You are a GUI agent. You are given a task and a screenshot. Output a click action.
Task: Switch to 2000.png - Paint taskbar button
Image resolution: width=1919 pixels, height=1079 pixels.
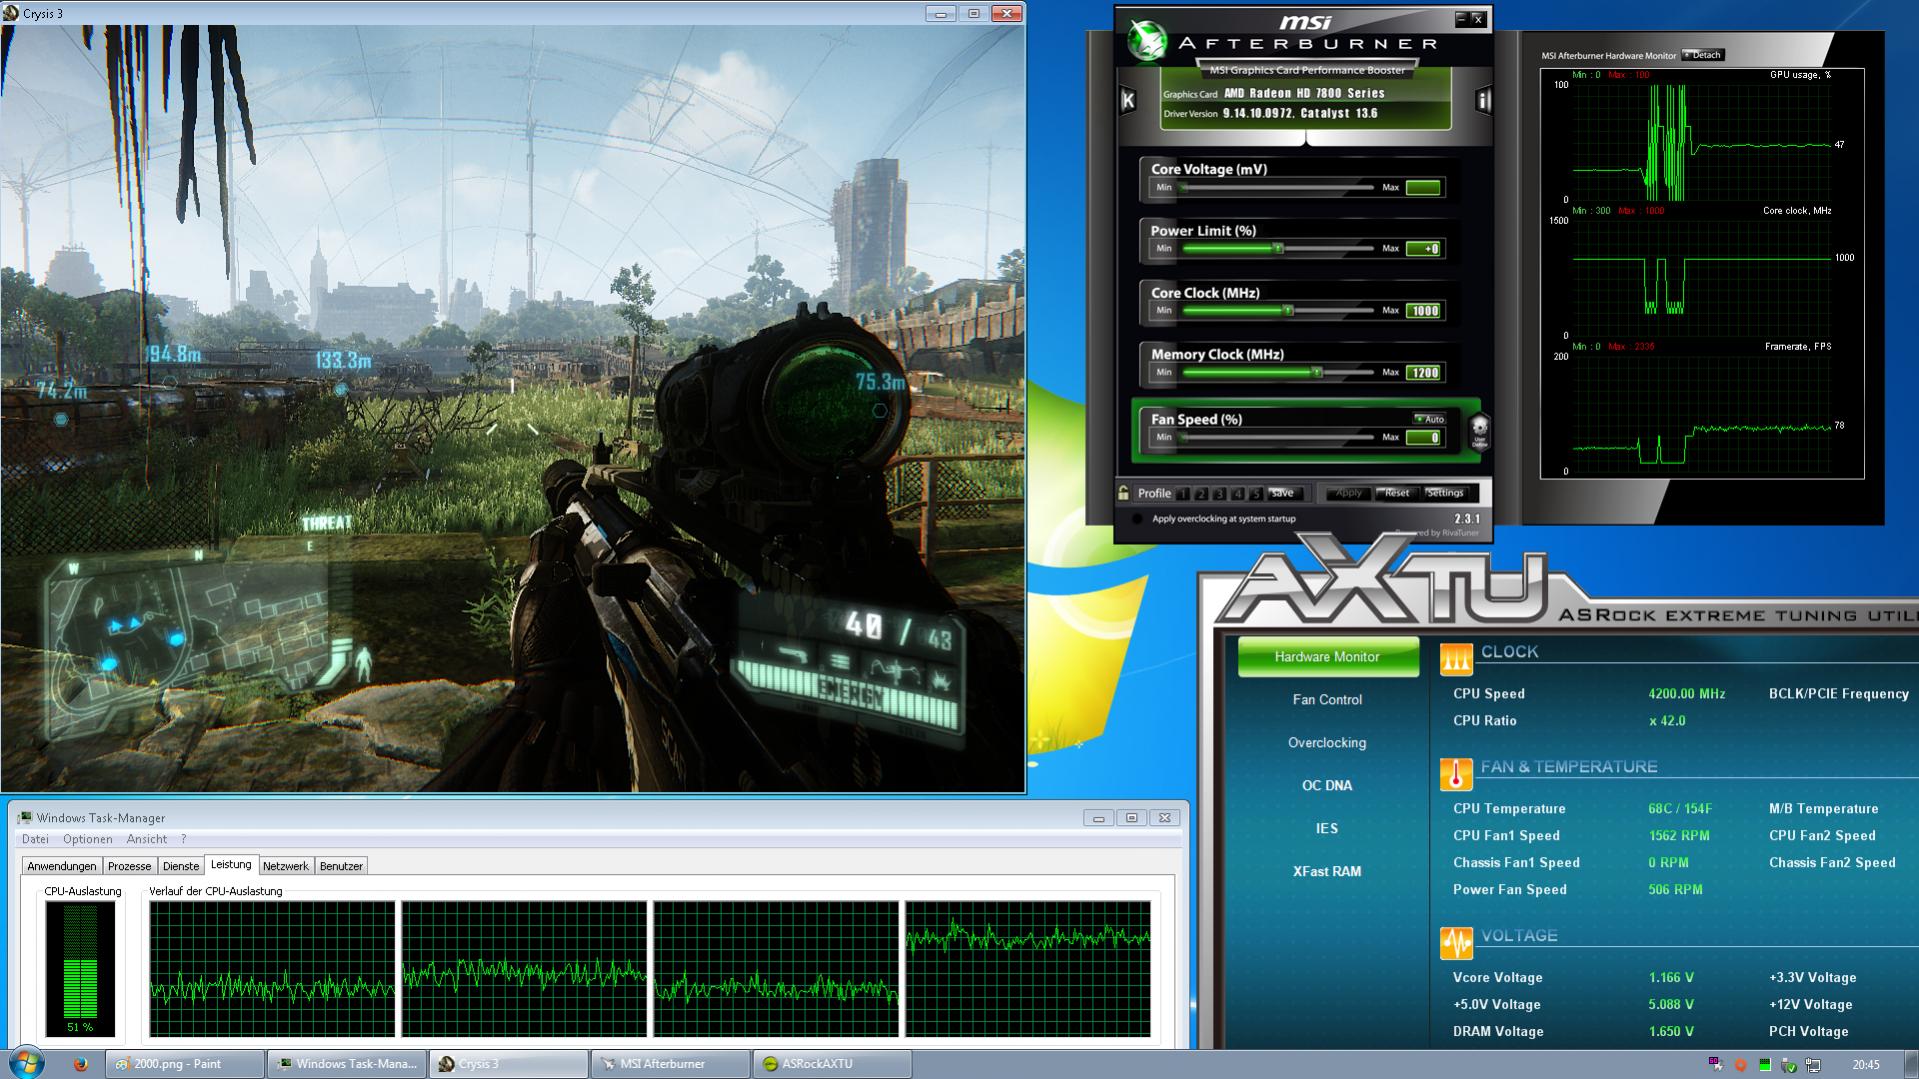(185, 1064)
